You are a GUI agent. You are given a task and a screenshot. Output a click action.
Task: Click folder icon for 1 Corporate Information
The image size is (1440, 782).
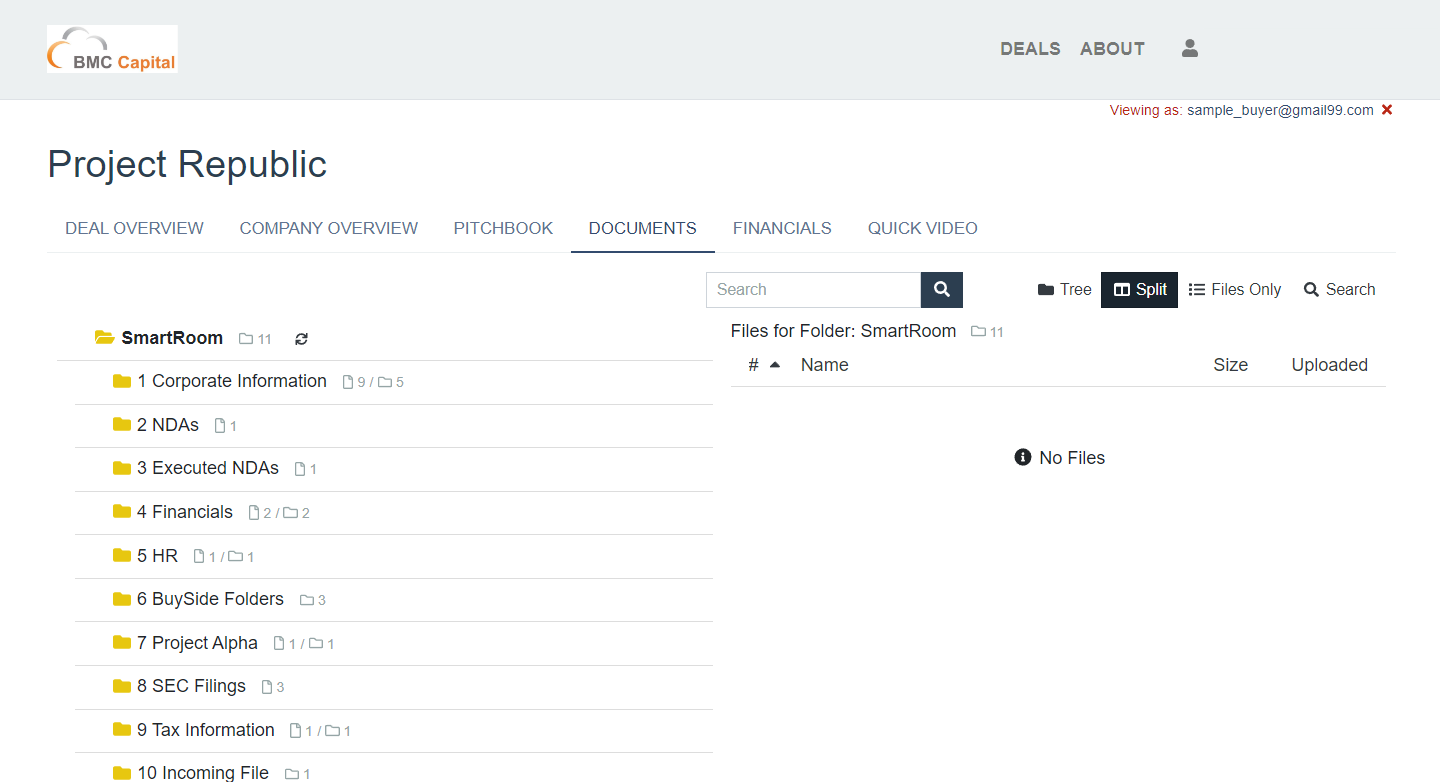[122, 381]
